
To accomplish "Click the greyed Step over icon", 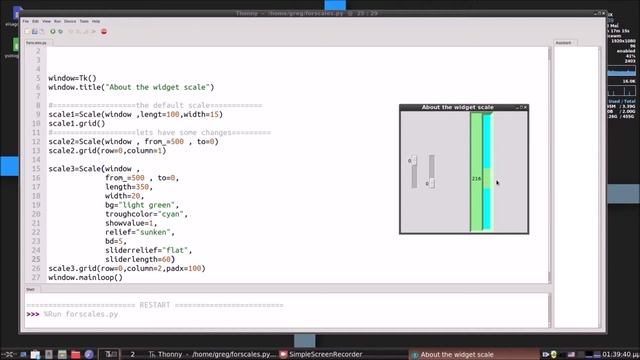I will pyautogui.click(x=71, y=31).
